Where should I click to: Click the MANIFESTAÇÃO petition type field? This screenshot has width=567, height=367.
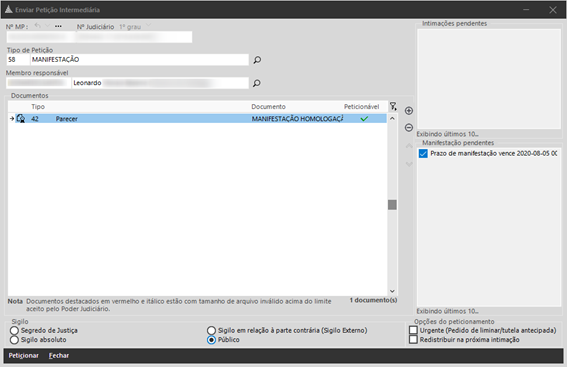click(139, 60)
